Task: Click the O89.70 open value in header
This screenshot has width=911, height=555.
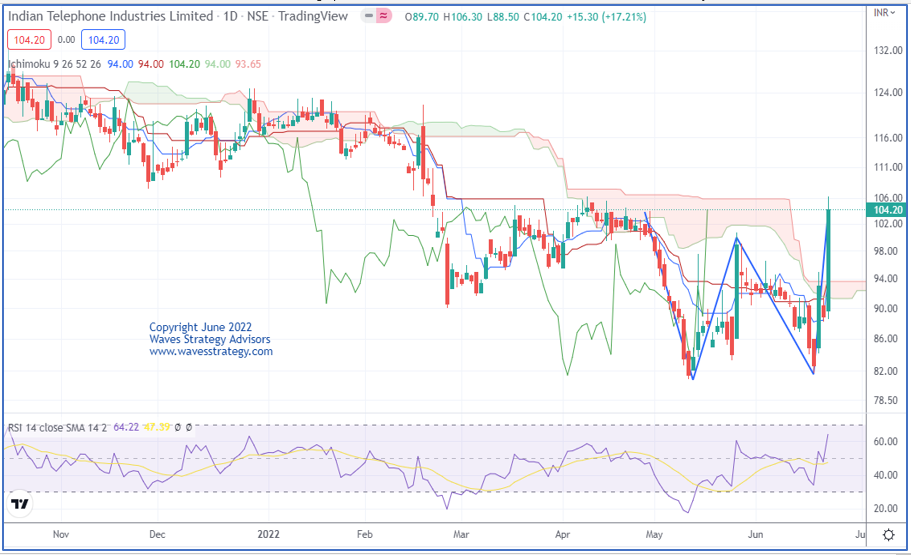Action: 422,17
